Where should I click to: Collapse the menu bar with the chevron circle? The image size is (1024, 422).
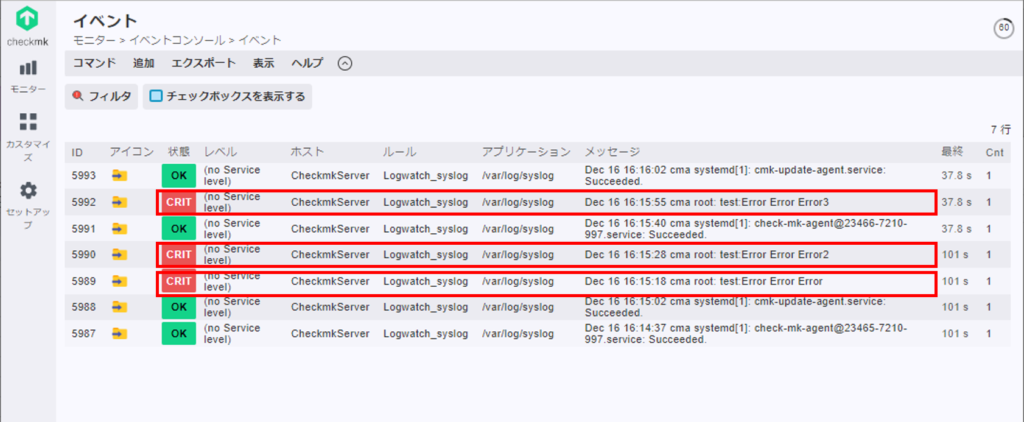point(345,63)
